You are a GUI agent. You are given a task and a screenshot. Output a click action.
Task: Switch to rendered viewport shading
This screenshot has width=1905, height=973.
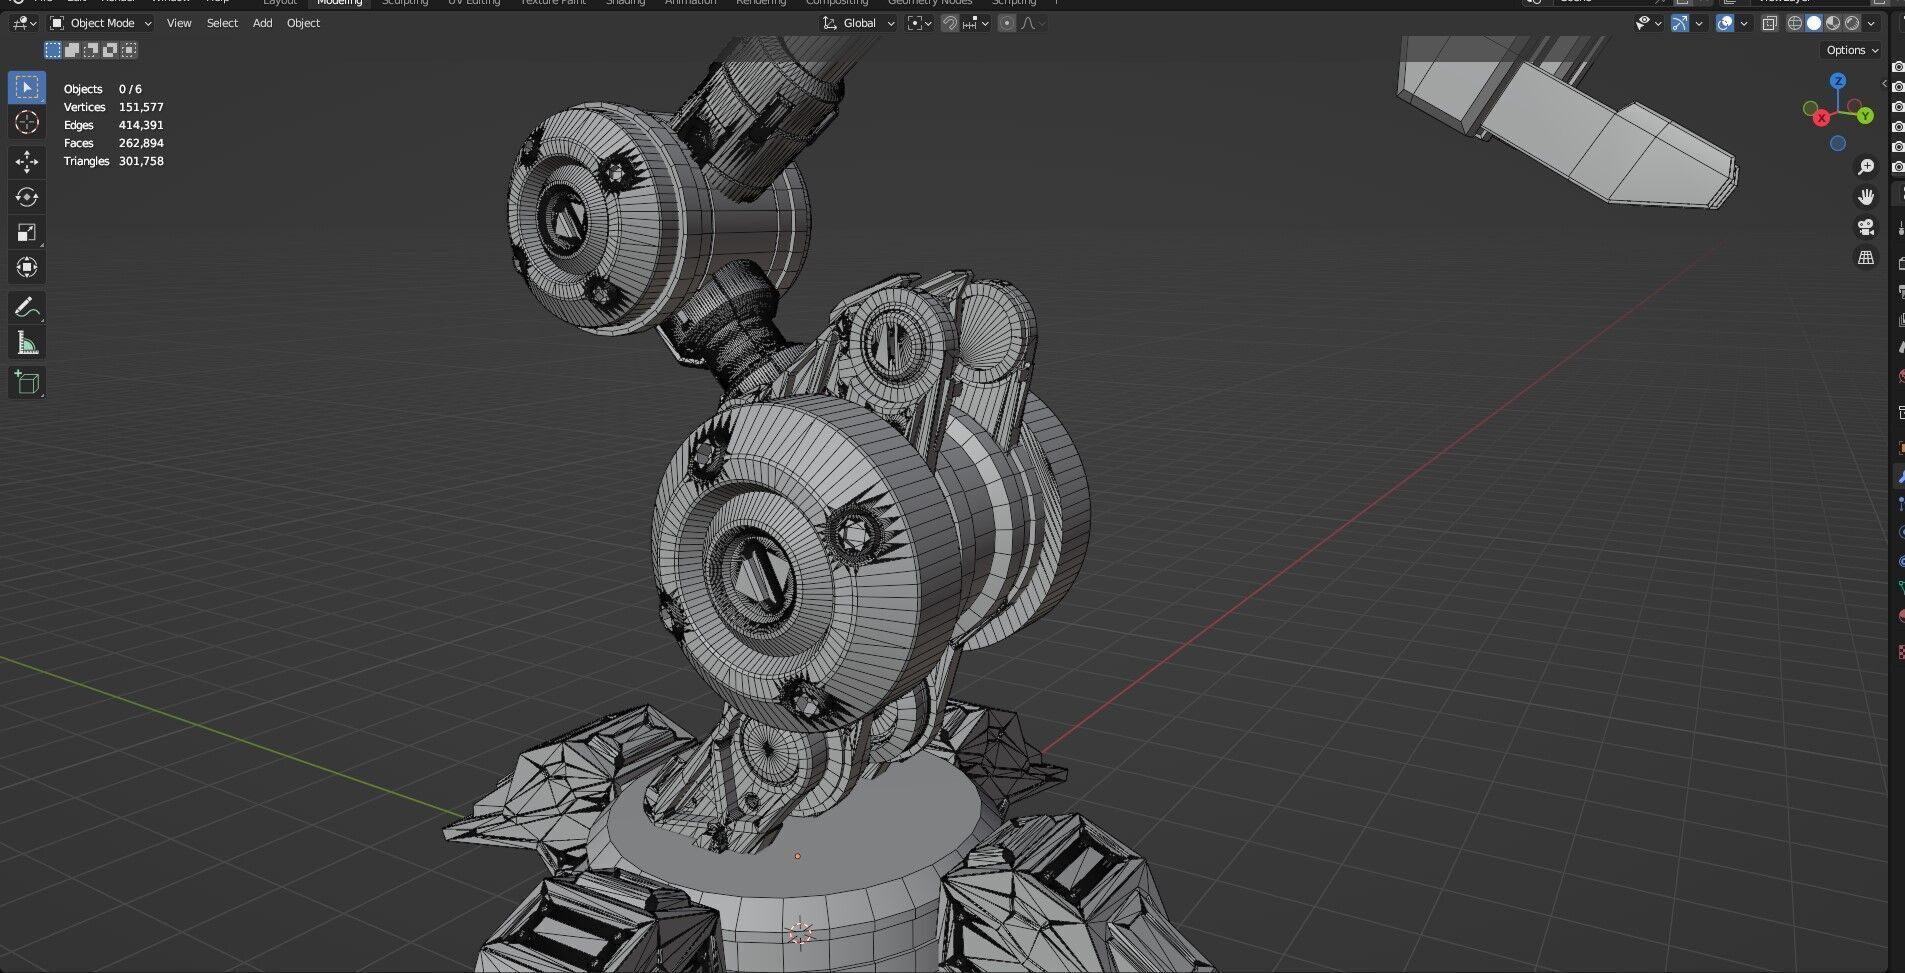click(1852, 23)
